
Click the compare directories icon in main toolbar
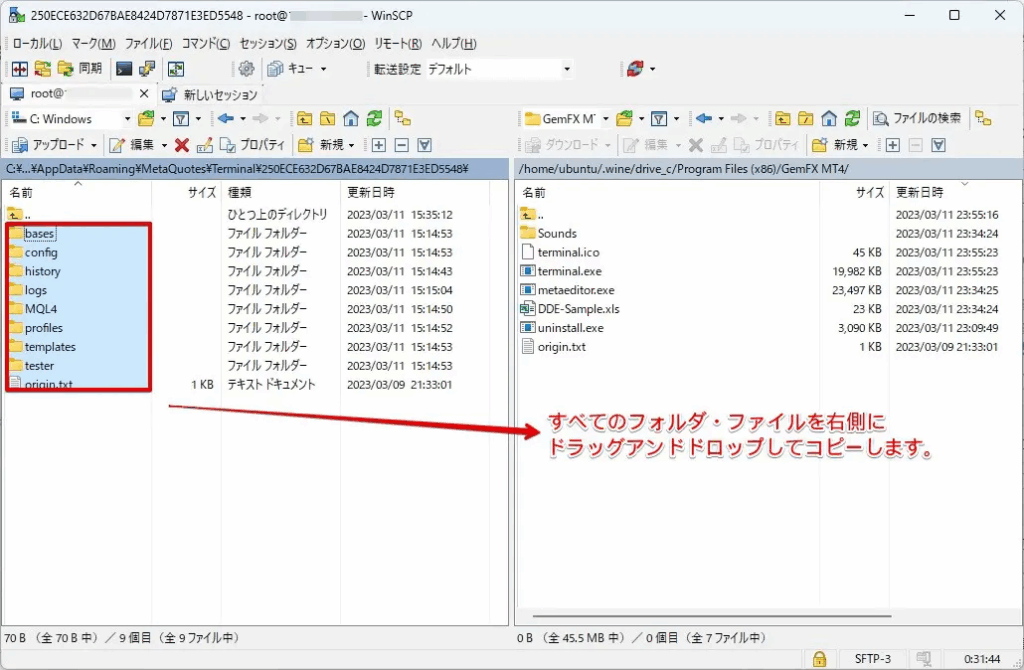pyautogui.click(x=19, y=69)
